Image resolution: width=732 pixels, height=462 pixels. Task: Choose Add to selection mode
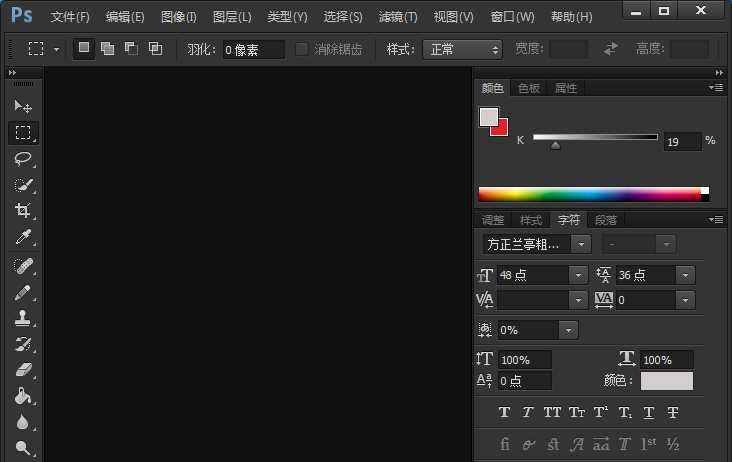click(x=107, y=49)
